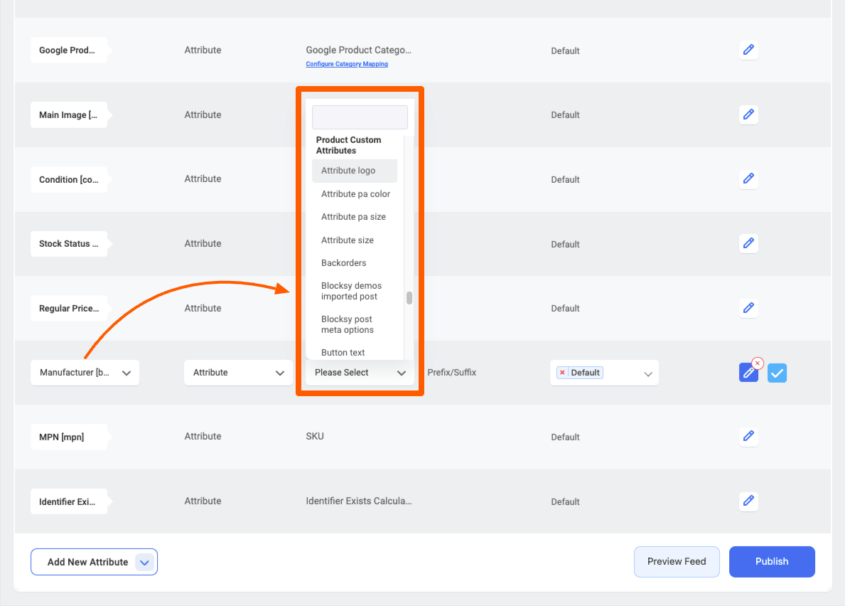
Task: Click Add New Attribute button
Action: coord(94,562)
